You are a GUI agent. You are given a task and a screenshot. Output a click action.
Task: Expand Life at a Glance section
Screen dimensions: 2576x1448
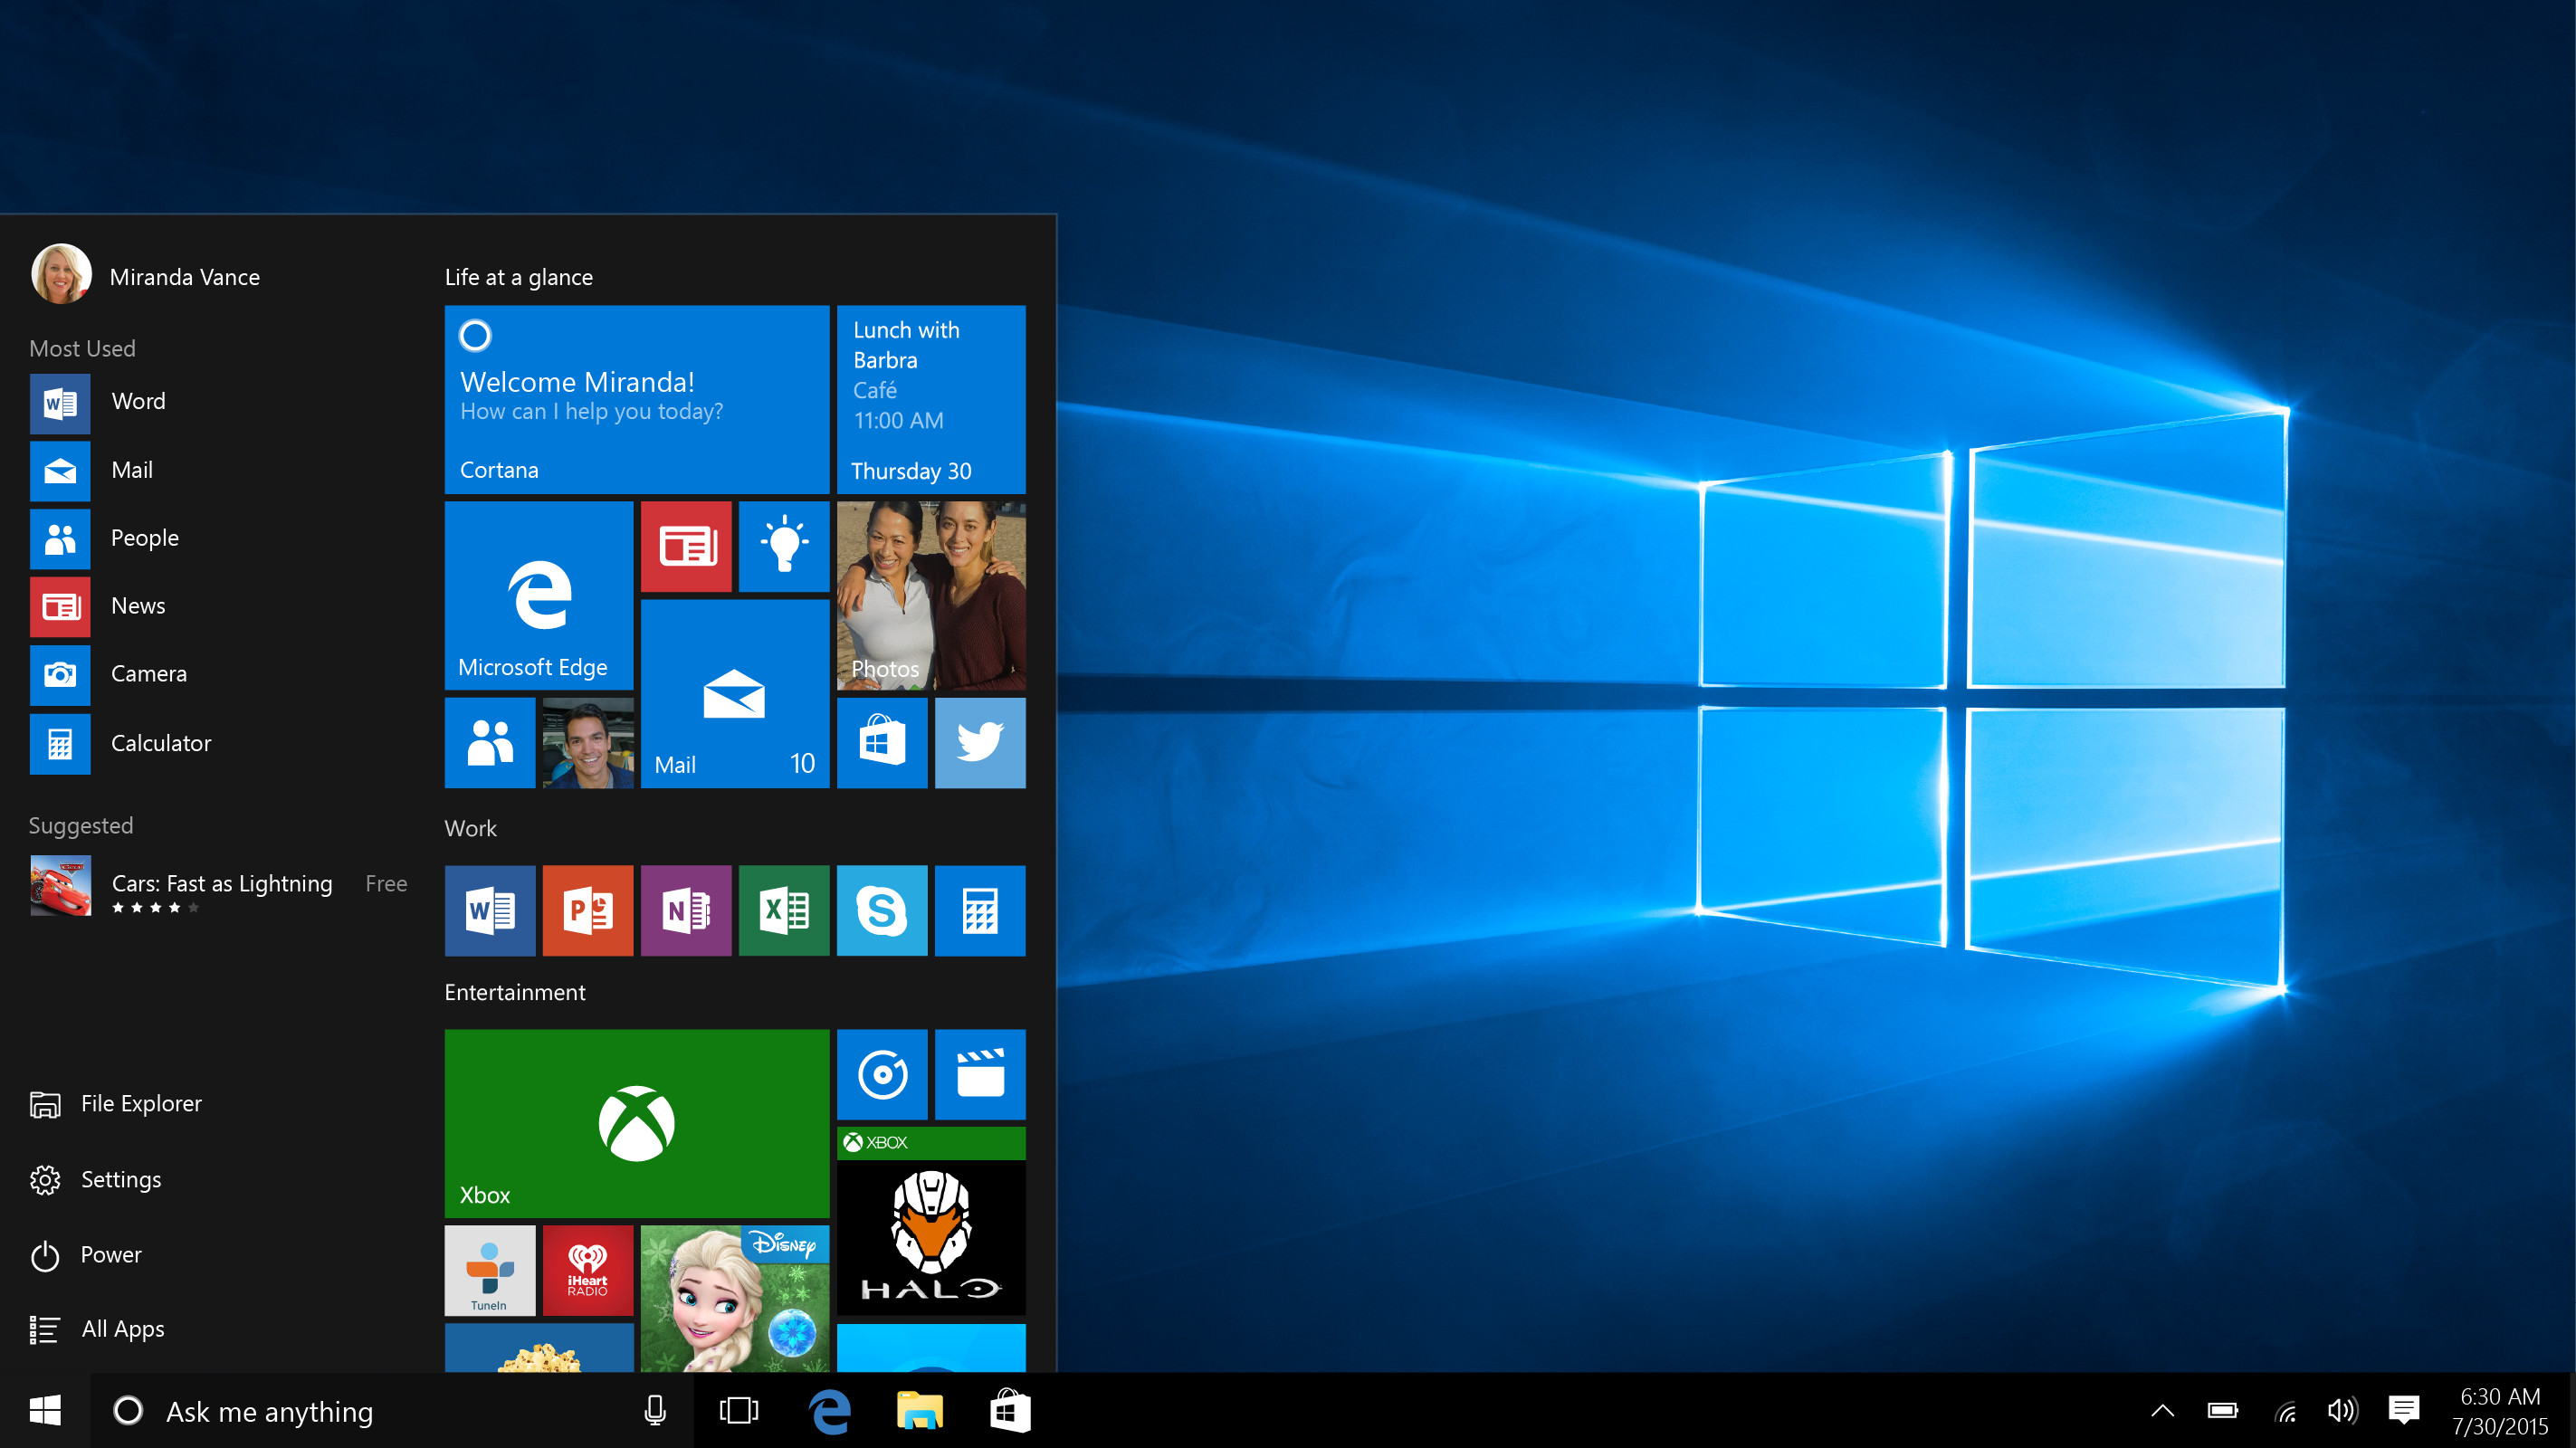click(x=519, y=276)
